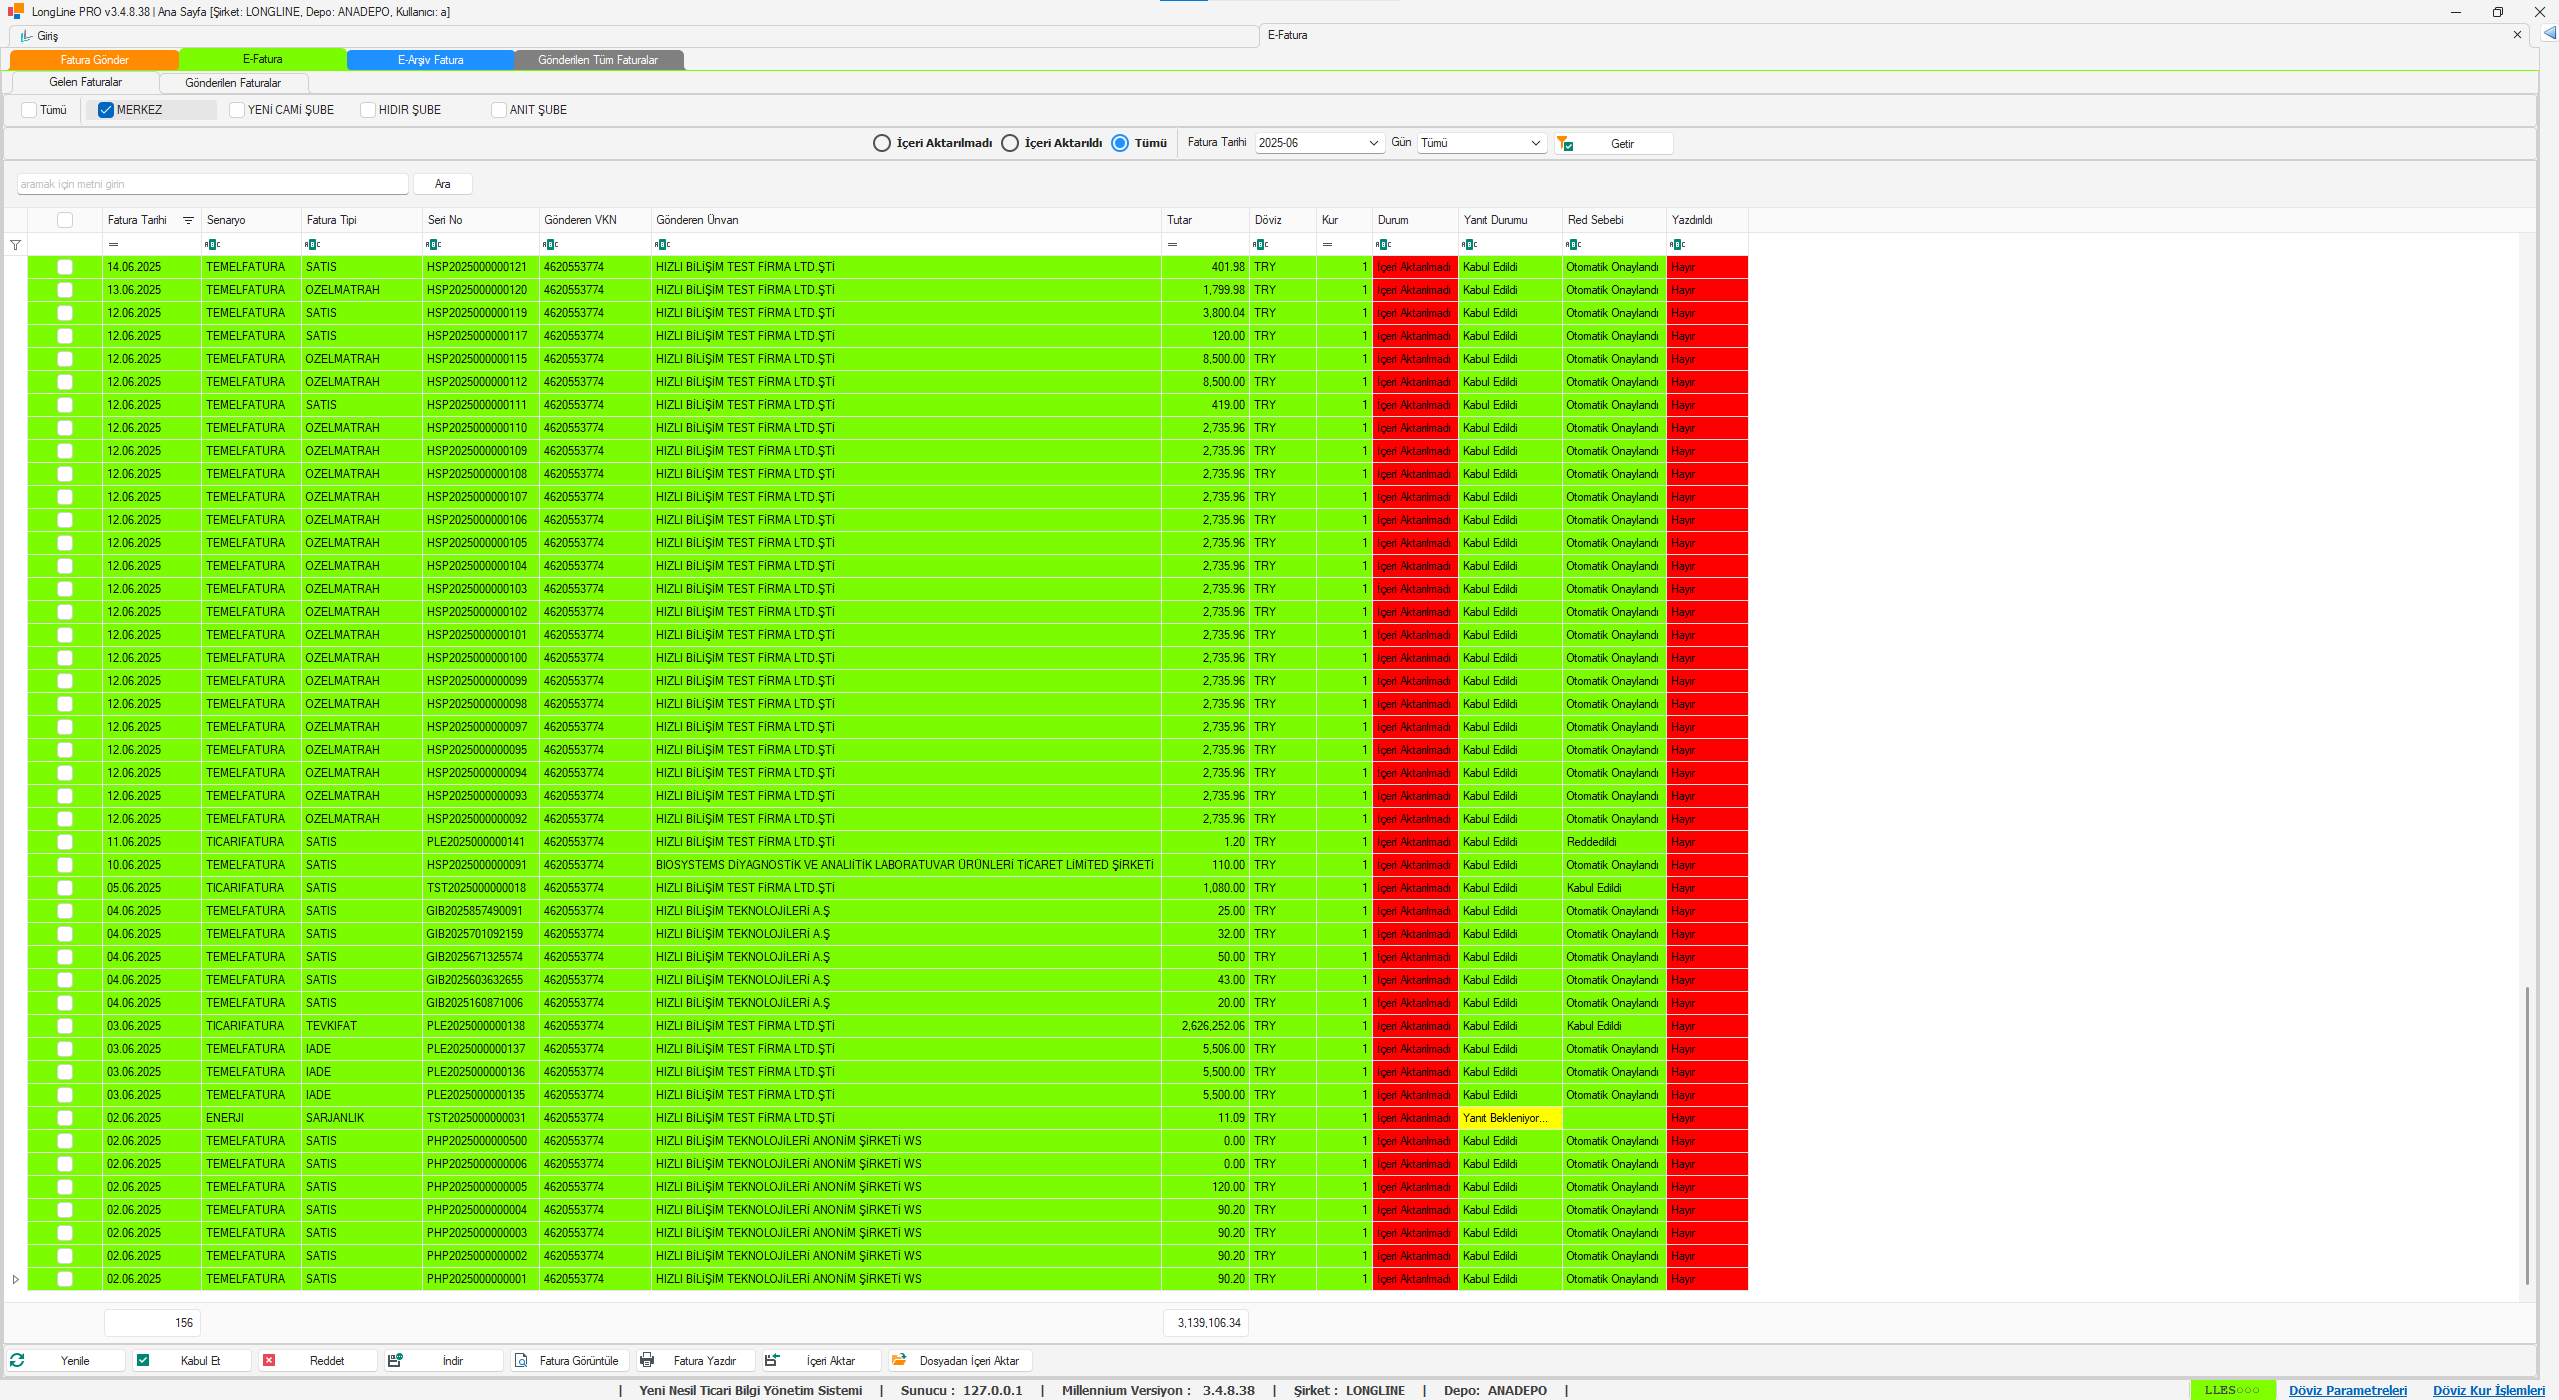Click the vertical scrollbar of the grid

(2527, 1135)
